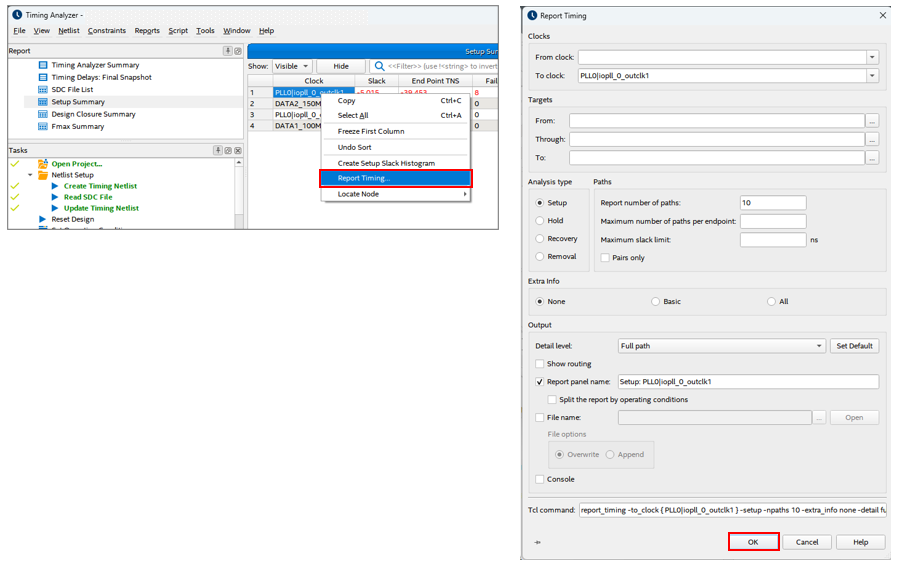
Task: Open the Show Visible dropdown
Action: (293, 66)
